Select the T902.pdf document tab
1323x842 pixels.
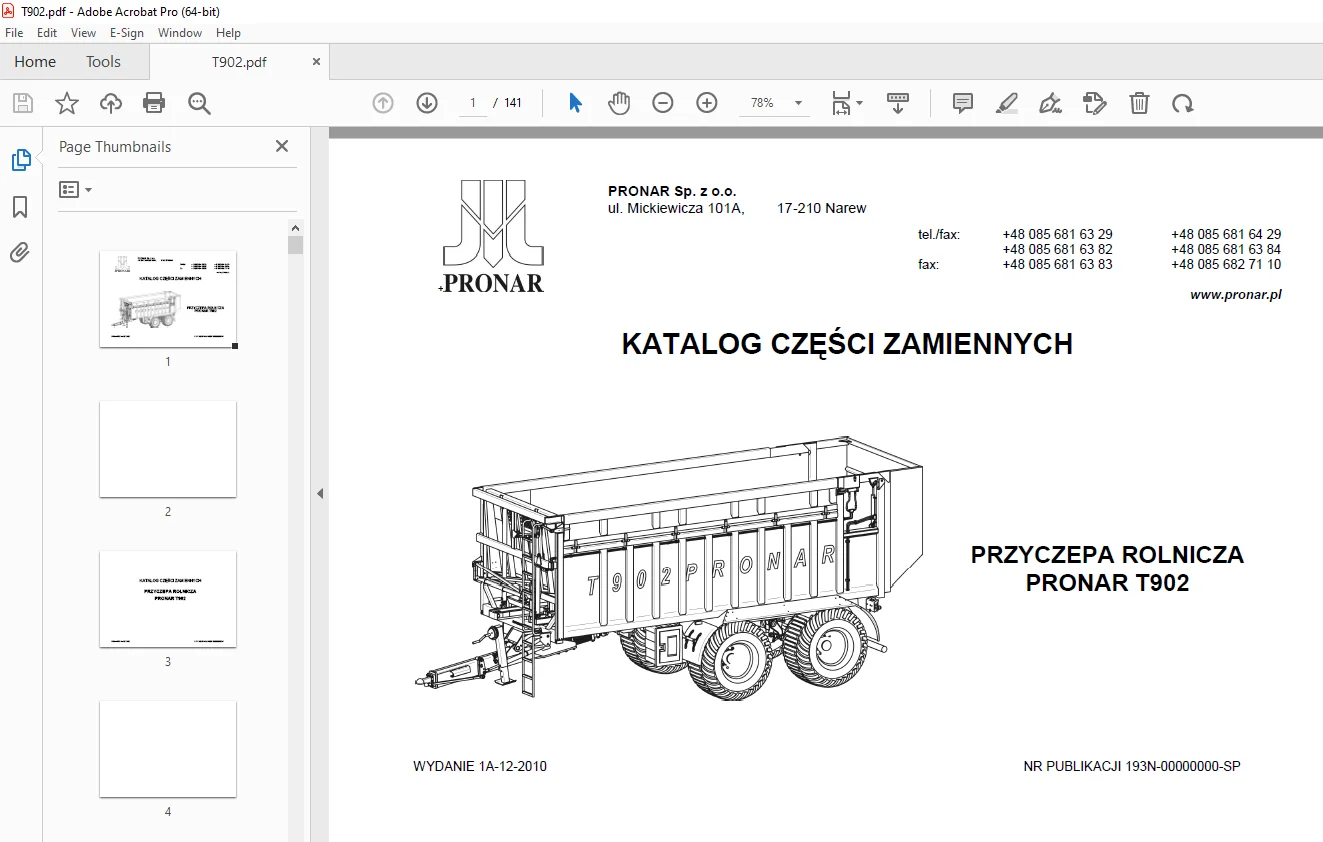[x=239, y=62]
